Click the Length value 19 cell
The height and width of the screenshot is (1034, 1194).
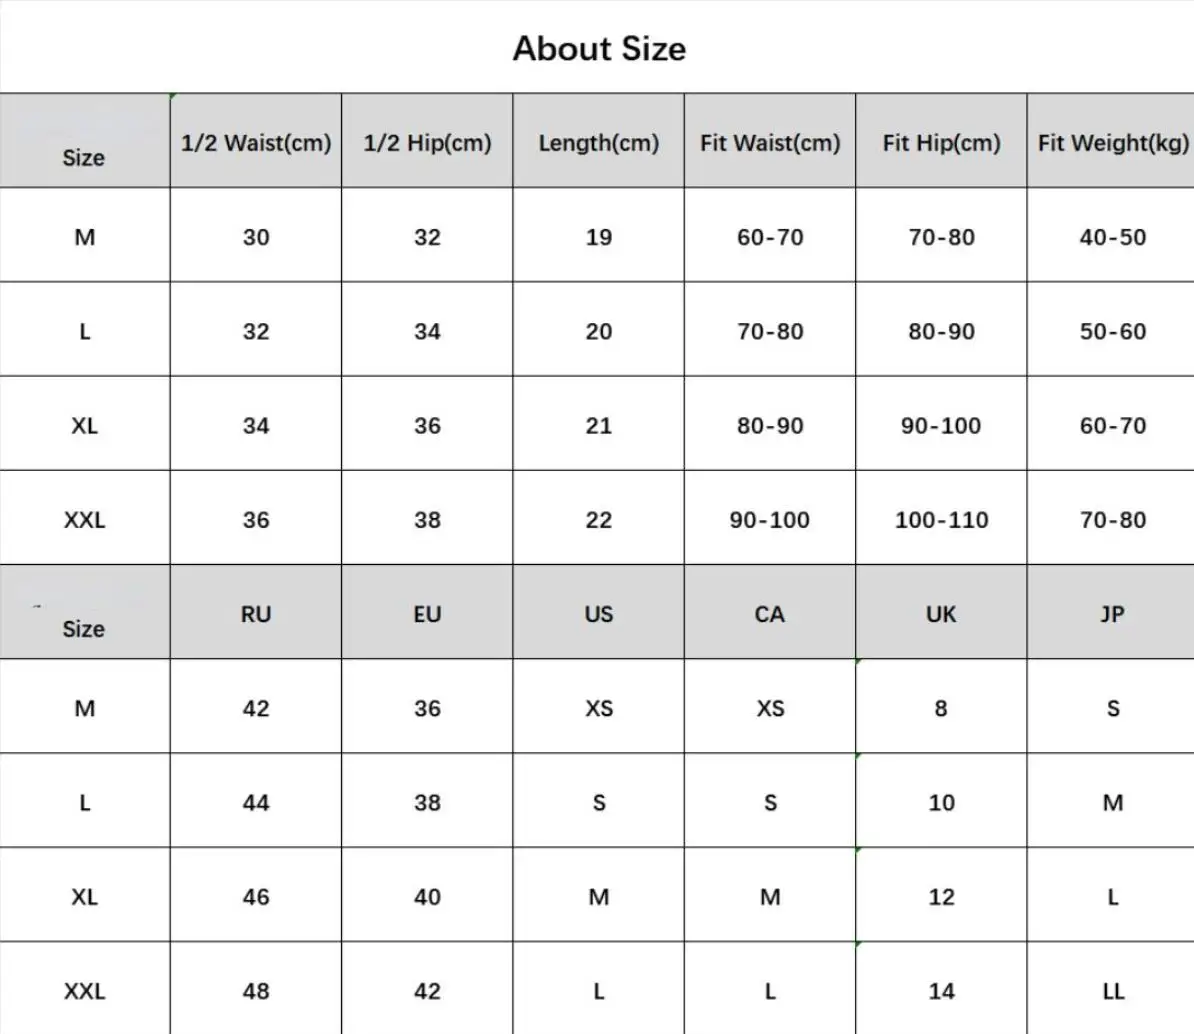point(598,237)
